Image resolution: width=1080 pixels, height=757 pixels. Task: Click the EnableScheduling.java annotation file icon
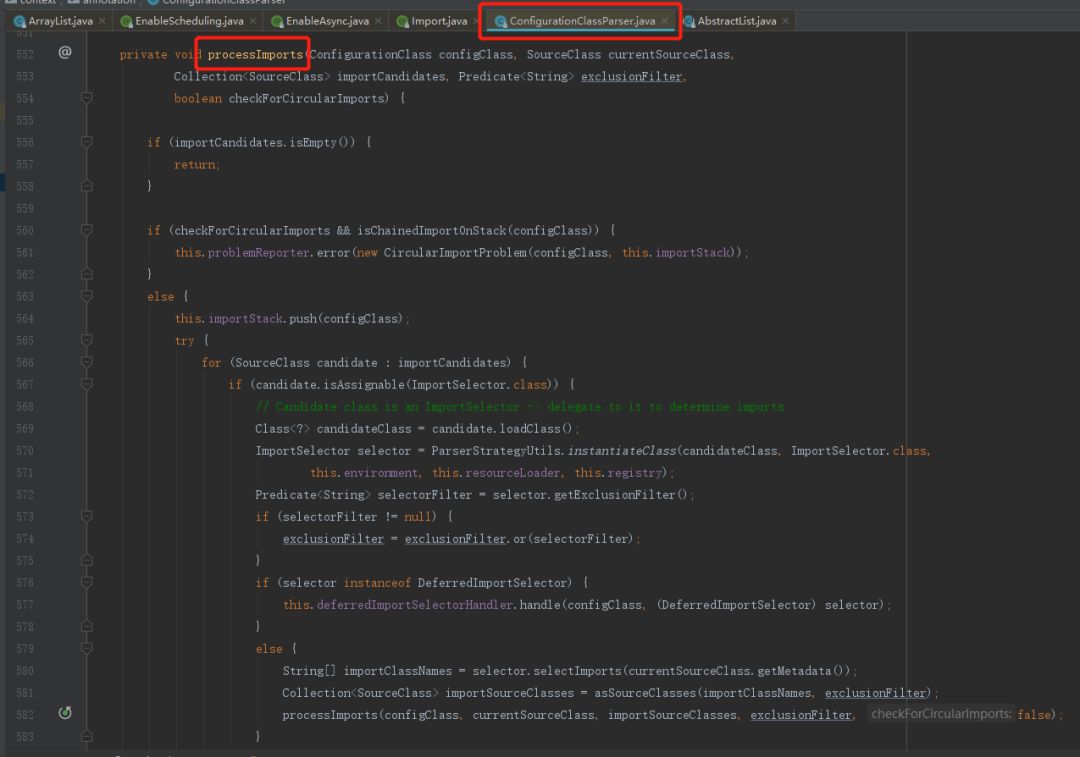[126, 21]
